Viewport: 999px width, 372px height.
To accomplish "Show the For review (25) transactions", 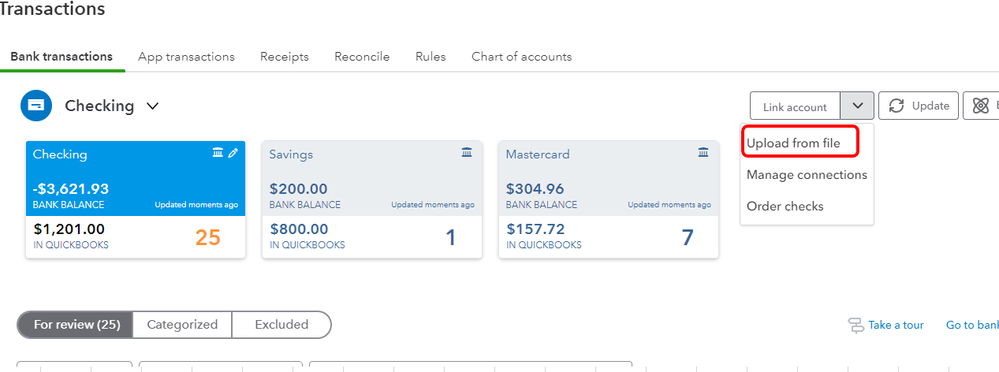I will point(75,325).
